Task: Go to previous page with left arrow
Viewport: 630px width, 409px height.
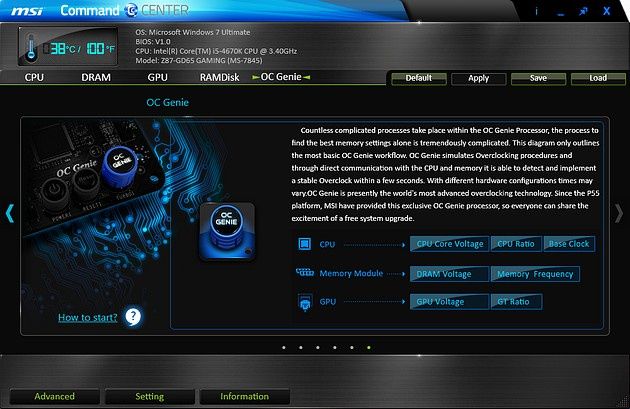Action: point(10,213)
